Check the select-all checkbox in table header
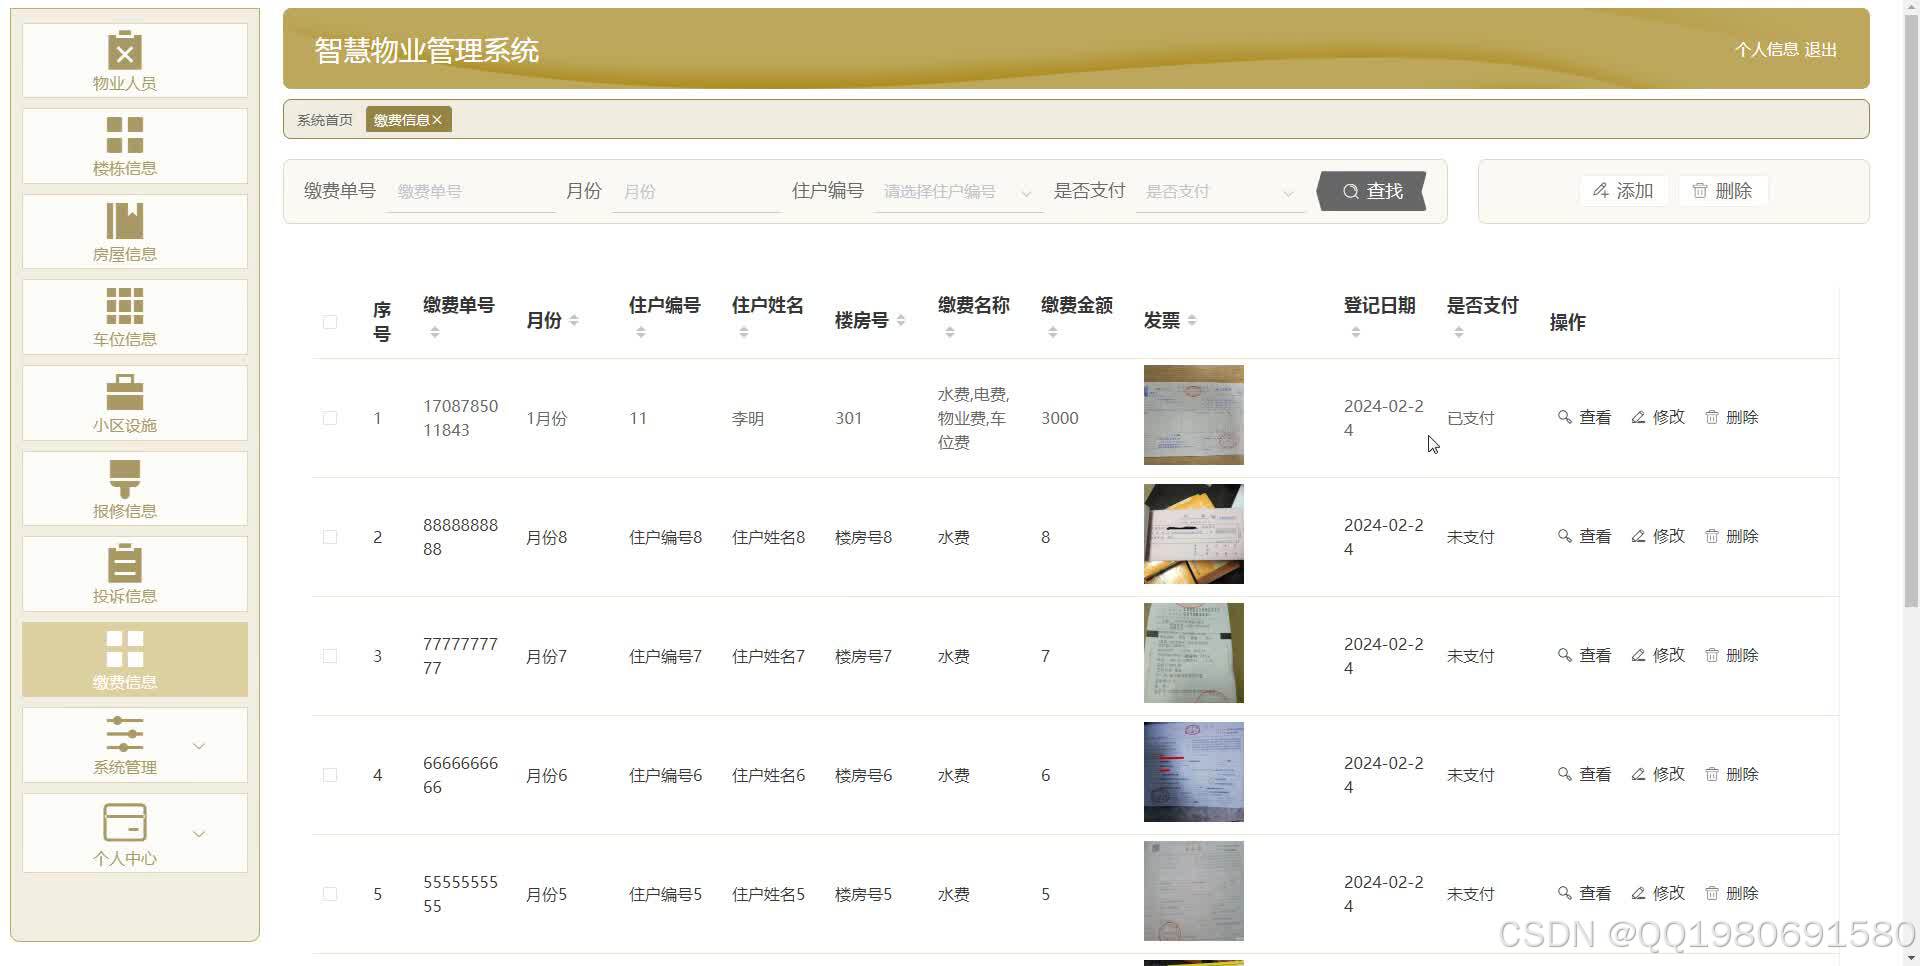 coord(330,322)
